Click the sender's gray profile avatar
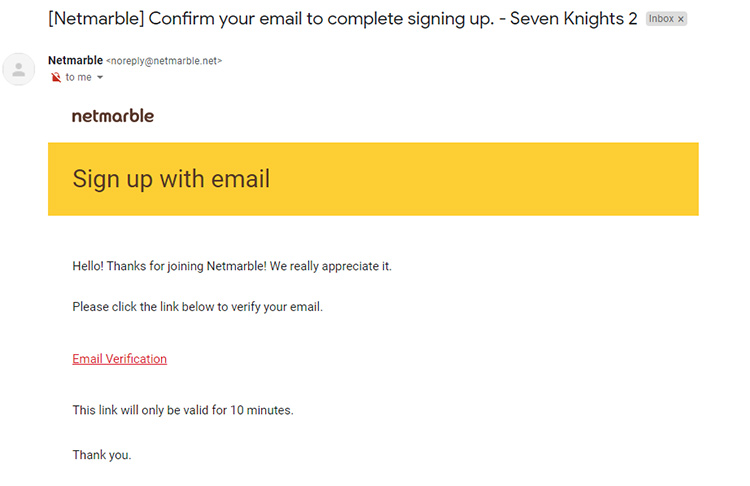The width and height of the screenshot is (750, 486). click(x=19, y=69)
